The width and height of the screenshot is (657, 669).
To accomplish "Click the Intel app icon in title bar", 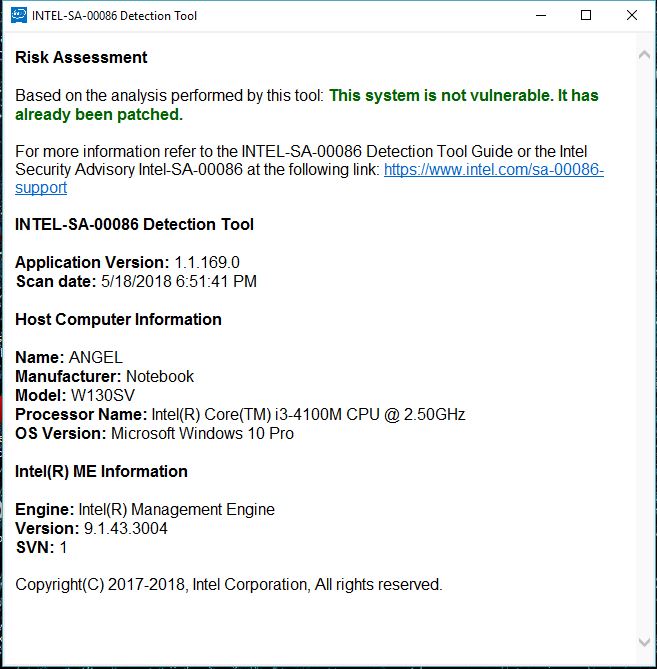I will coord(19,16).
